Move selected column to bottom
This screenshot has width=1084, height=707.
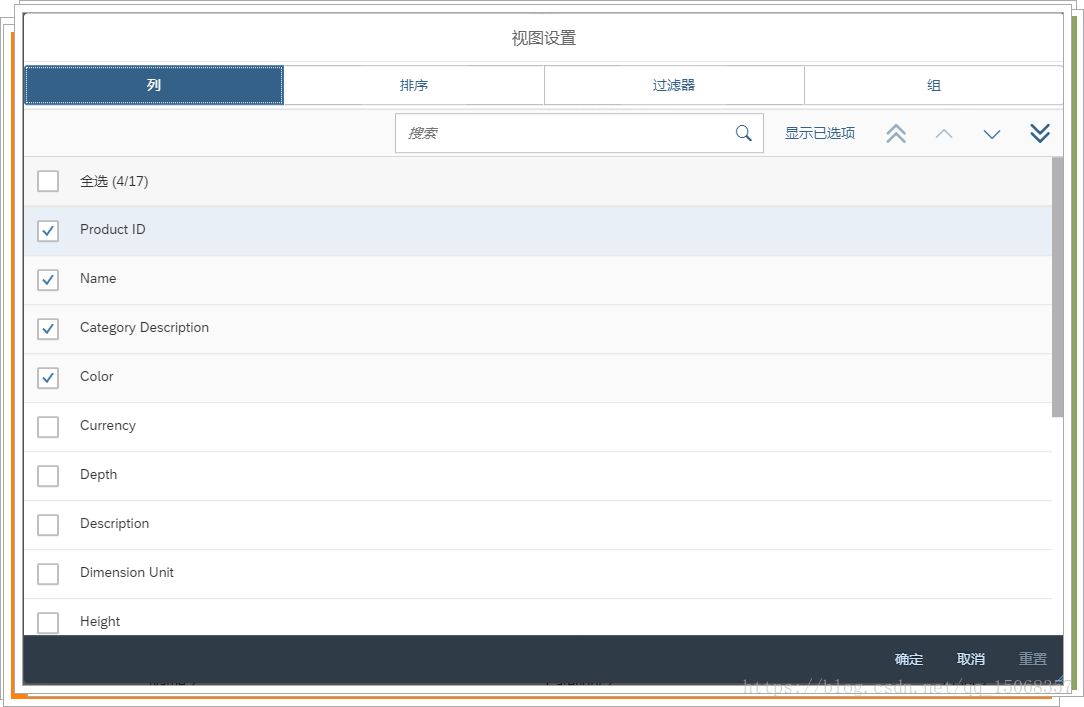pyautogui.click(x=1040, y=133)
